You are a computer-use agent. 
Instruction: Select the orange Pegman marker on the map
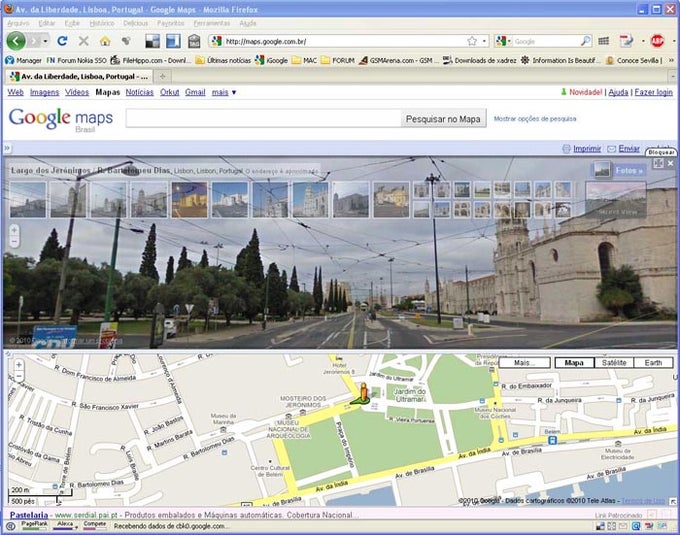[x=363, y=394]
